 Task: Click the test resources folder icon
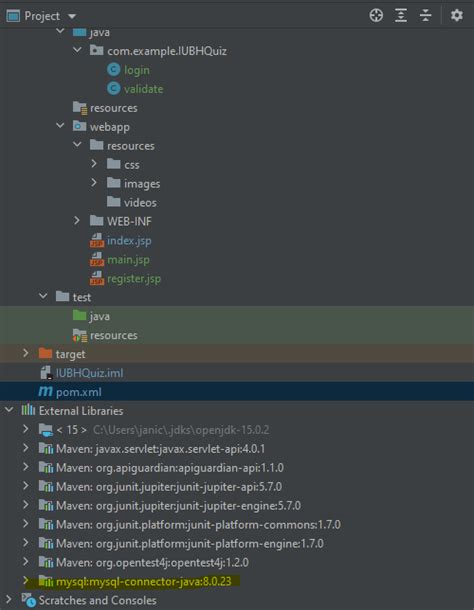[80, 335]
